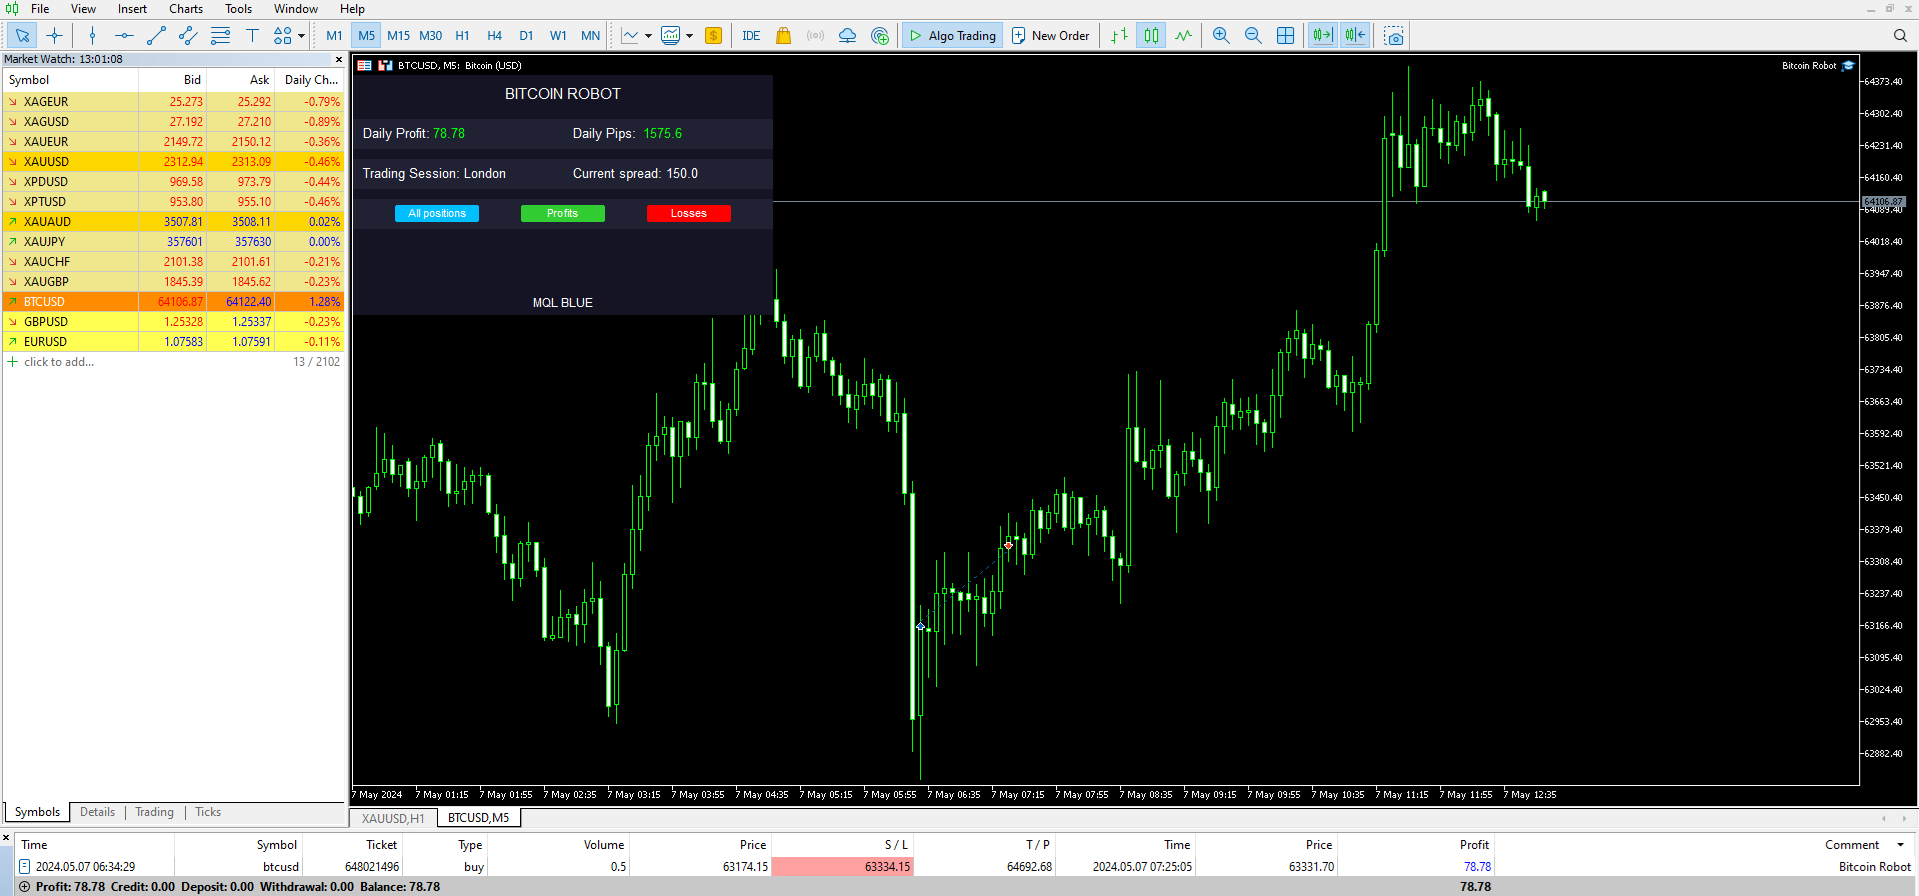Viewport: 1919px width, 896px height.
Task: Open the MQL5 Market shopping bag
Action: point(783,35)
